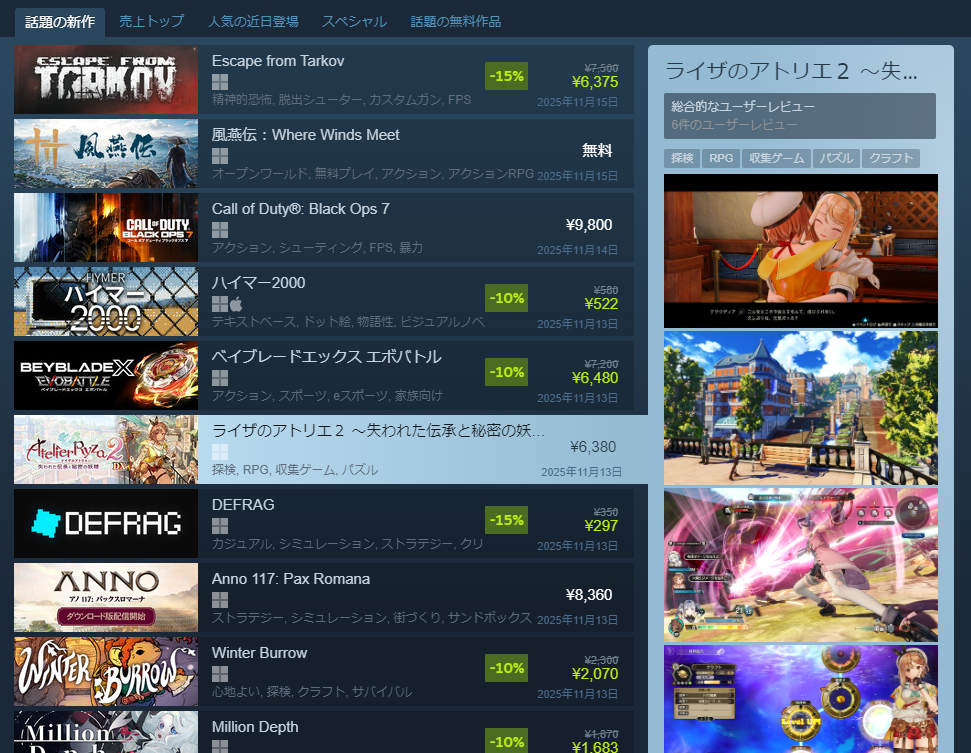
Task: Select the スペシャル tab
Action: coord(354,22)
